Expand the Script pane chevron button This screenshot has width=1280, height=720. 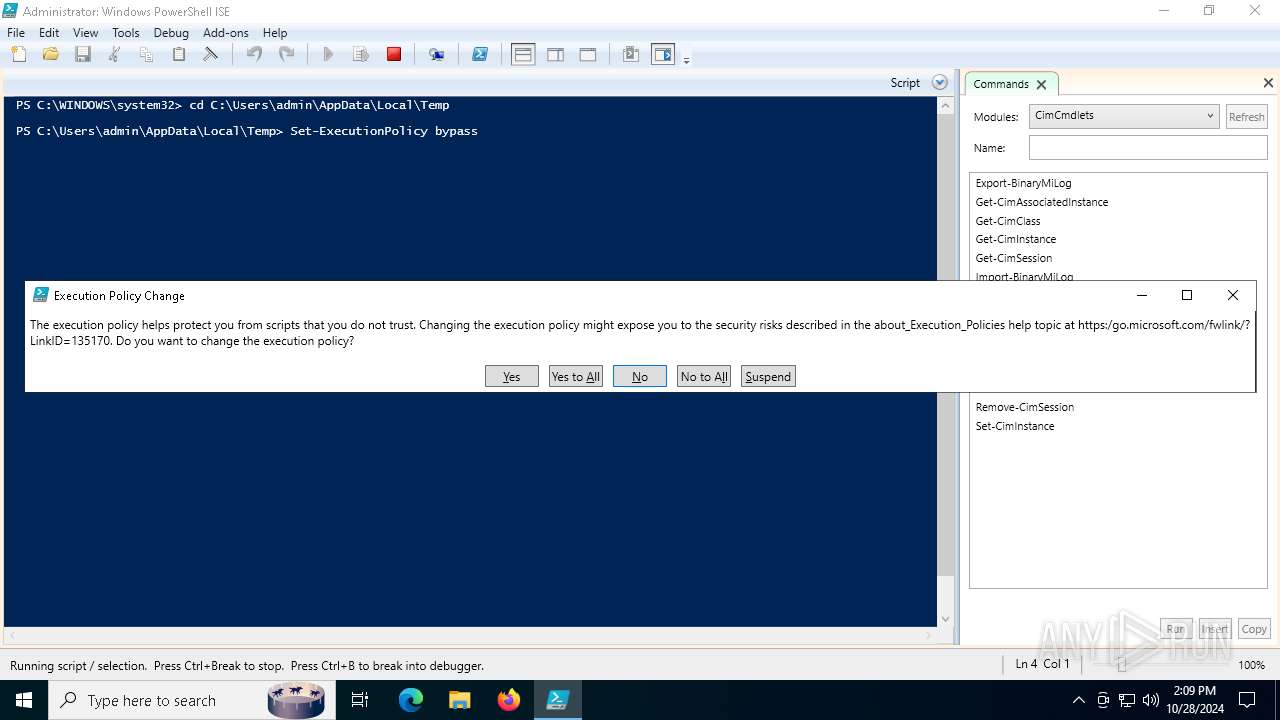939,83
